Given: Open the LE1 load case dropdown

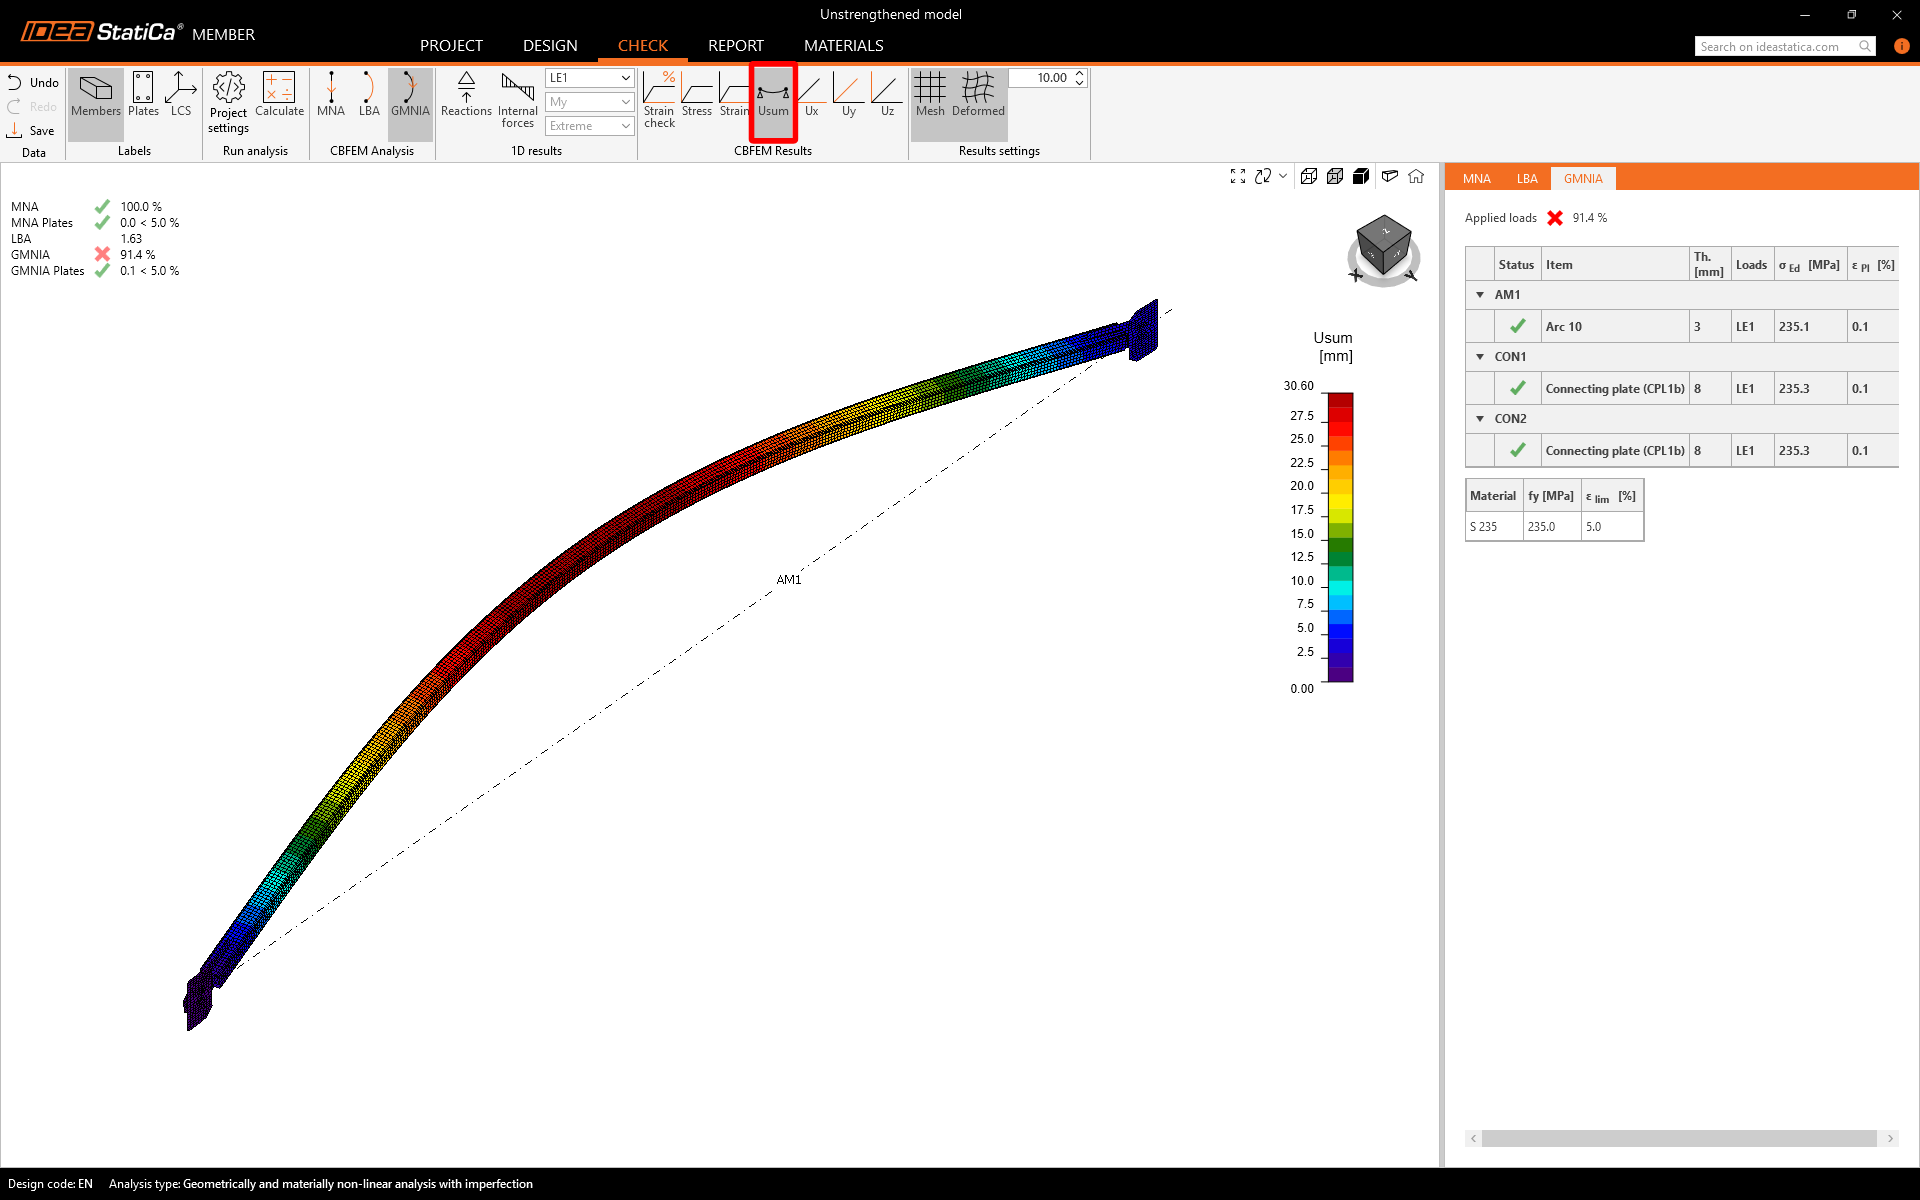Looking at the screenshot, I should [x=590, y=78].
